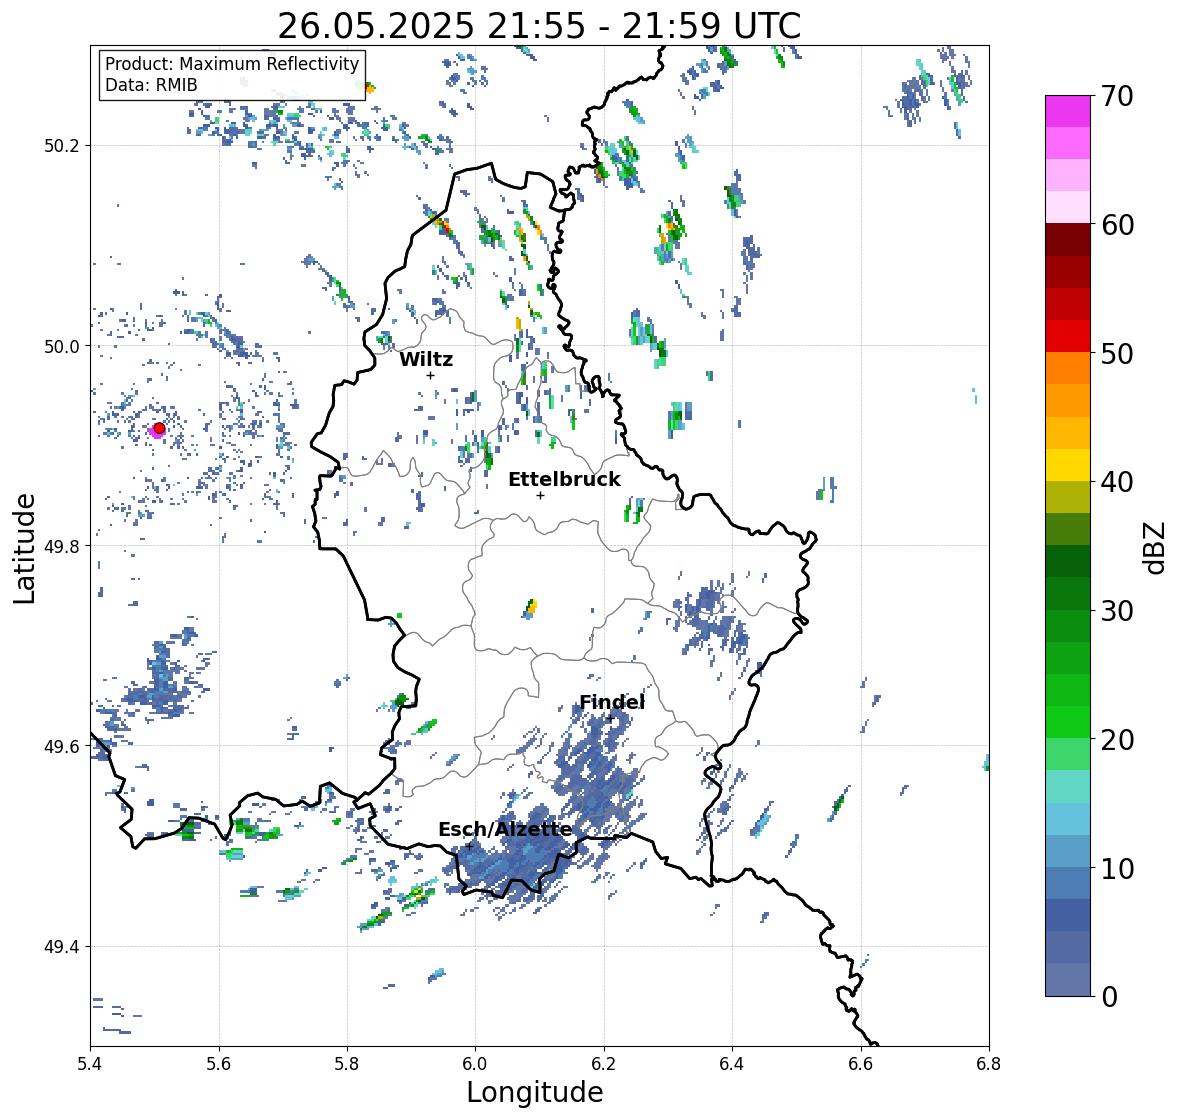Click the Longitude axis label
1179x1117 pixels.
point(535,1092)
